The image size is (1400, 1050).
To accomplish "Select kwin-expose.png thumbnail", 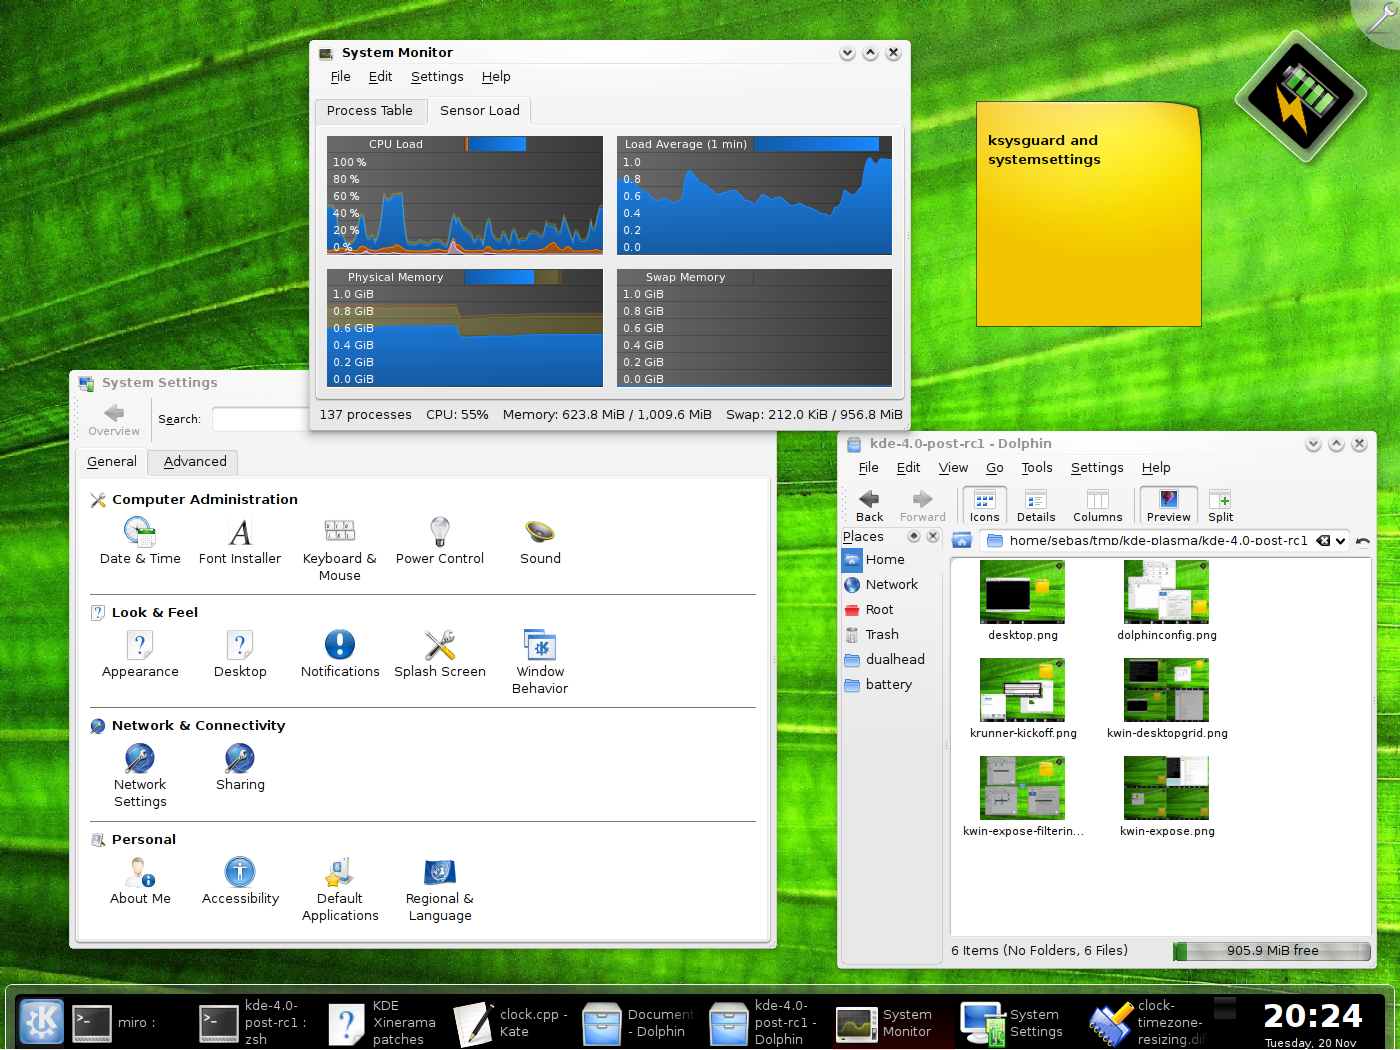I will pyautogui.click(x=1166, y=788).
